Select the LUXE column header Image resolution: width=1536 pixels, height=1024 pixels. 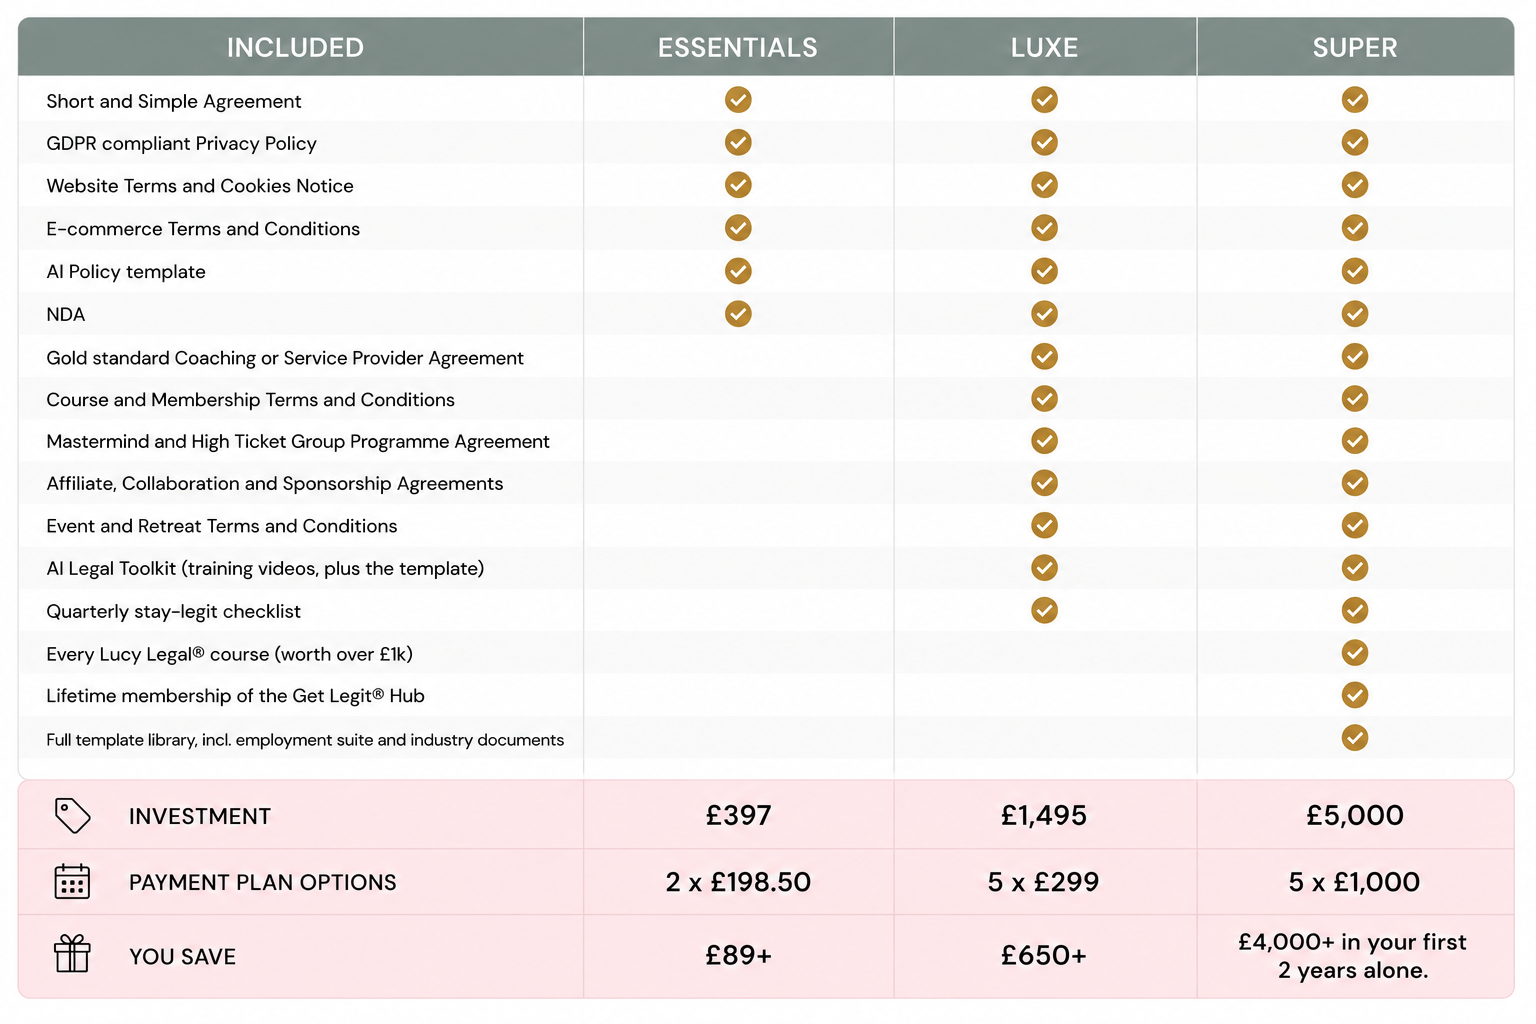click(1045, 47)
